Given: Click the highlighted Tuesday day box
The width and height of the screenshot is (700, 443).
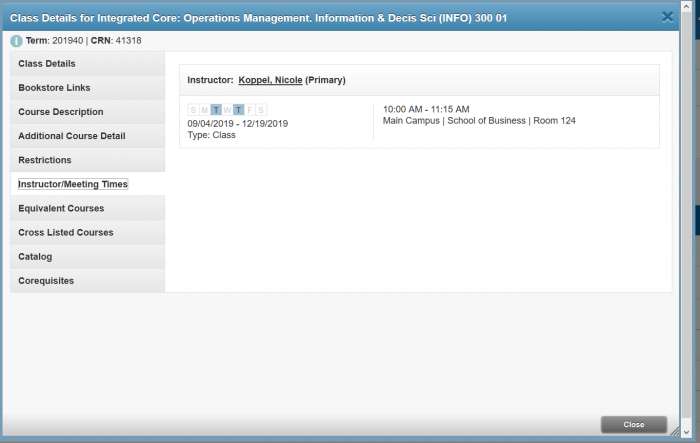Looking at the screenshot, I should click(x=216, y=110).
